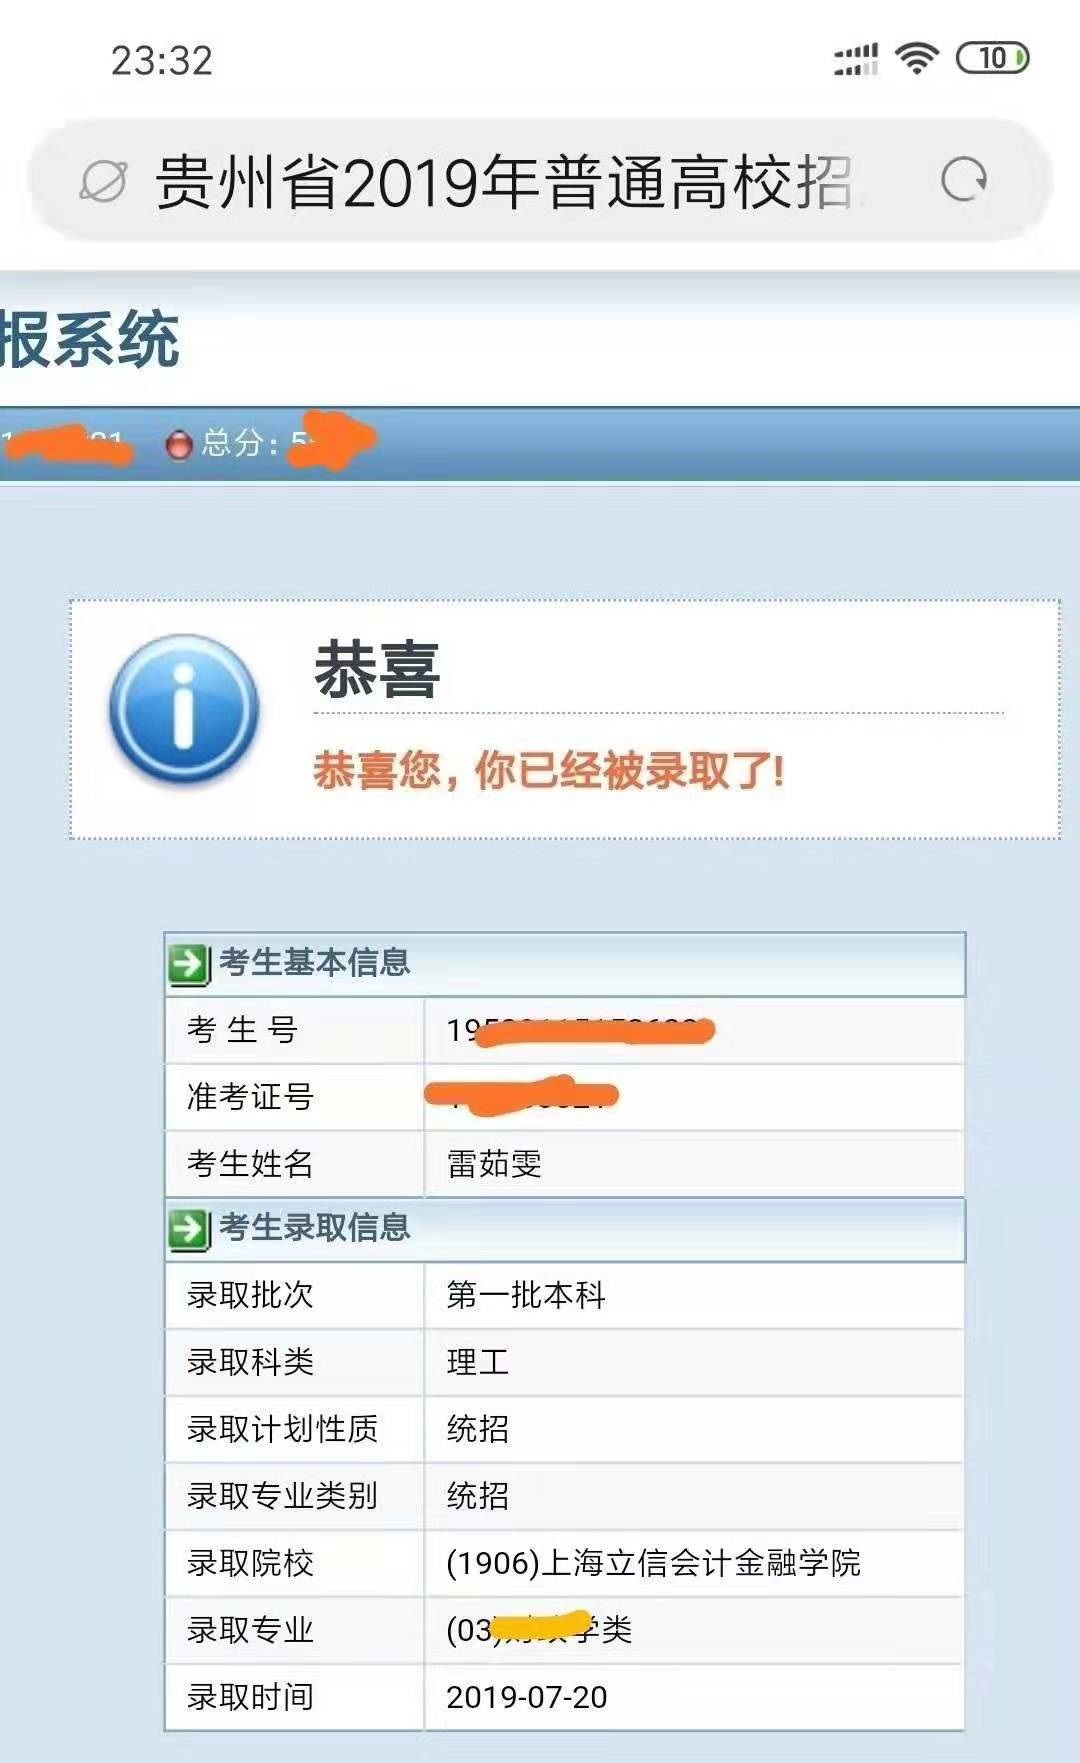Tap the 恭喜 heading
Viewport: 1080px width, 1763px height.
[x=377, y=670]
